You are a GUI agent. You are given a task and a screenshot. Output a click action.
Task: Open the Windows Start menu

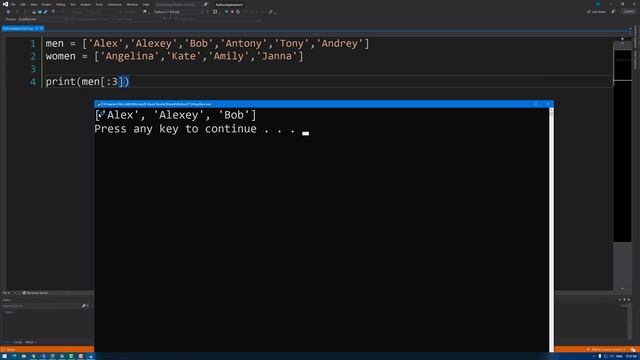click(x=4, y=356)
